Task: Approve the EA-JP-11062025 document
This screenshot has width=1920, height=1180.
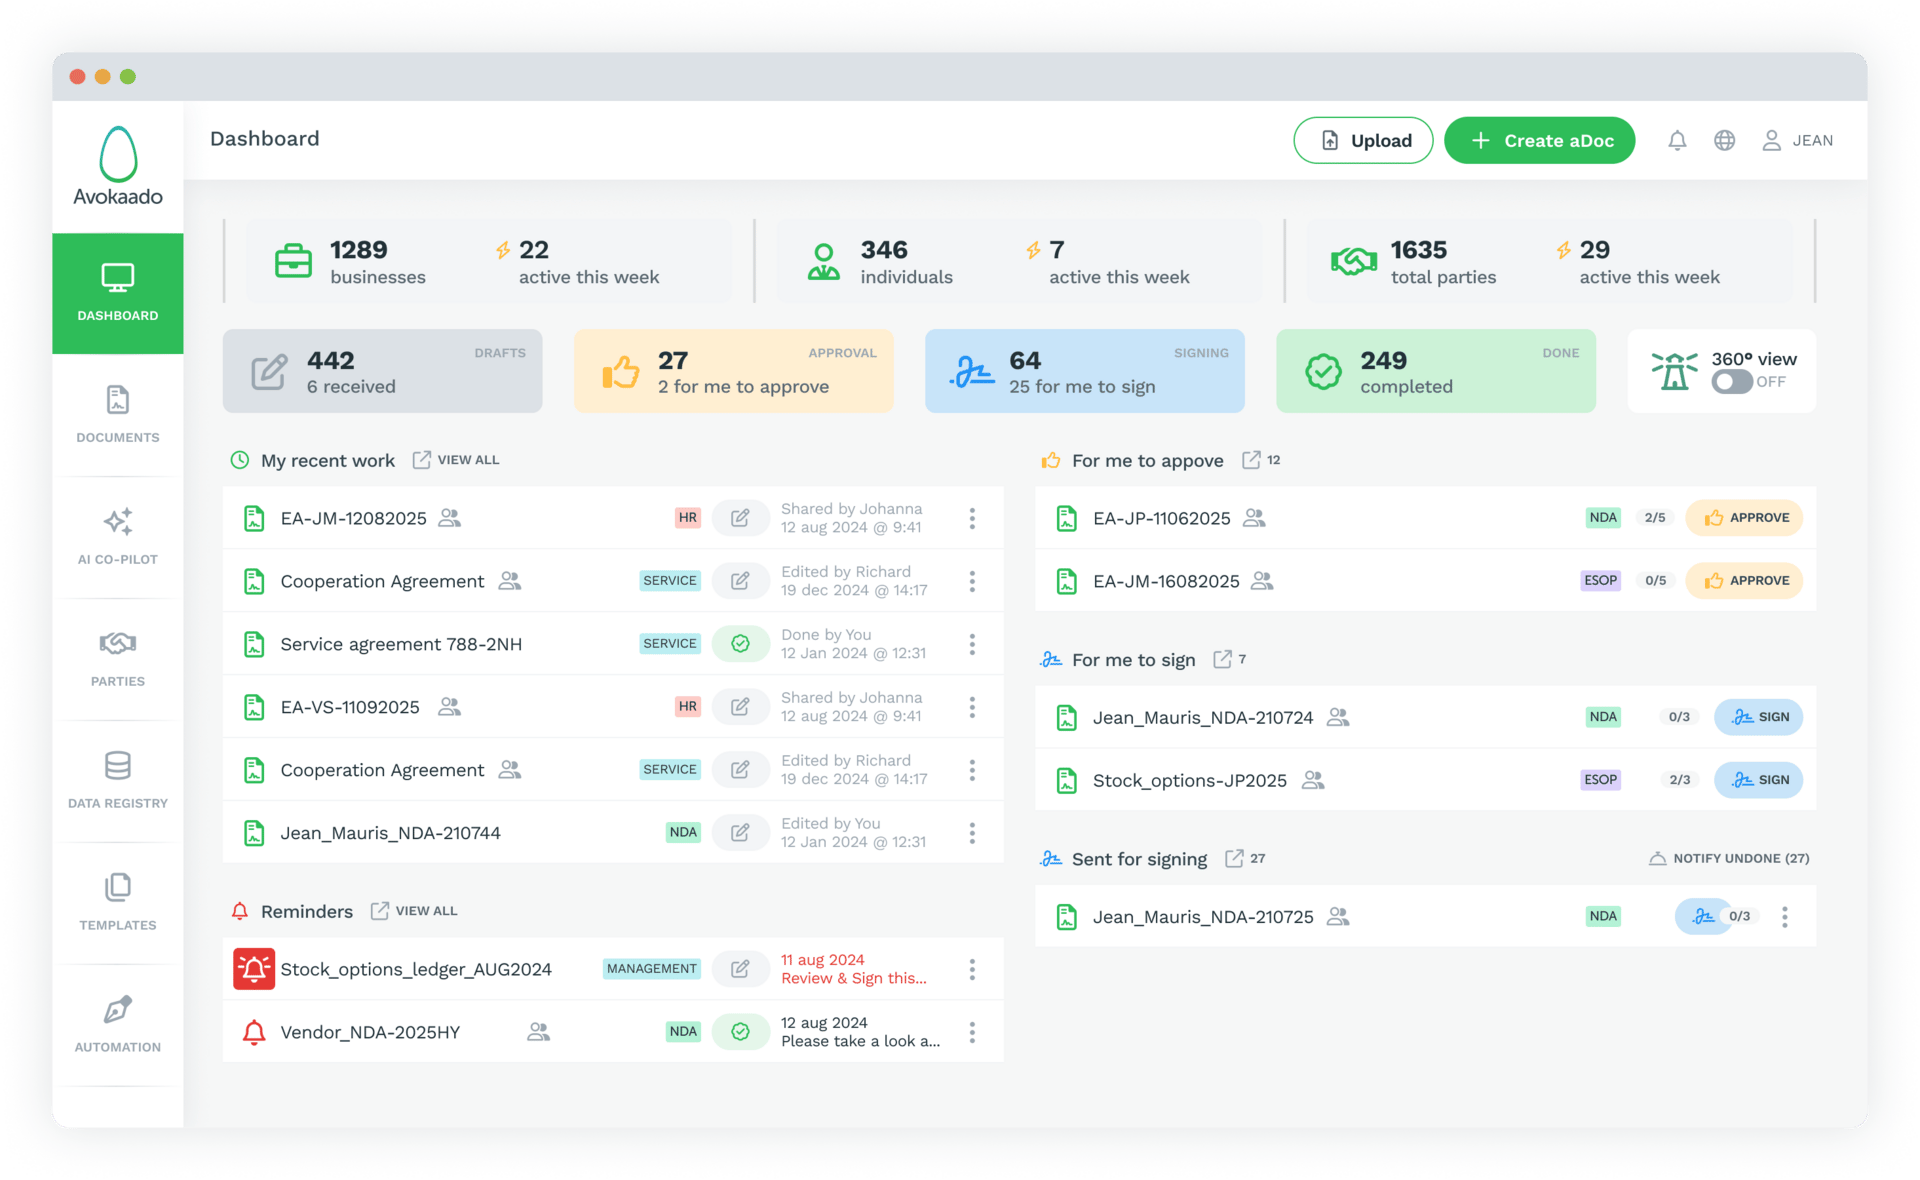Action: tap(1744, 518)
